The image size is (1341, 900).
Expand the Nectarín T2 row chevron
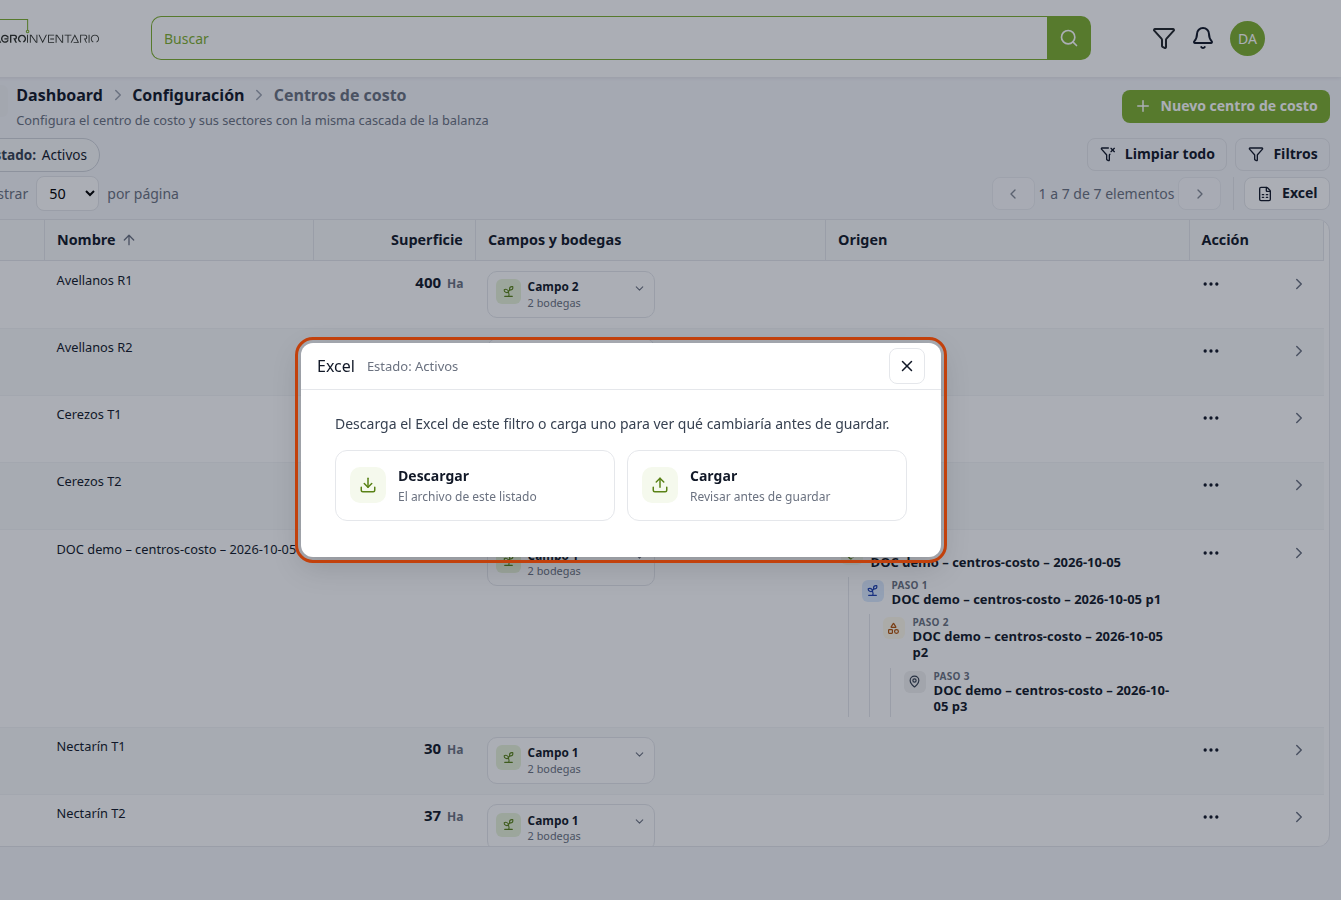point(1298,817)
